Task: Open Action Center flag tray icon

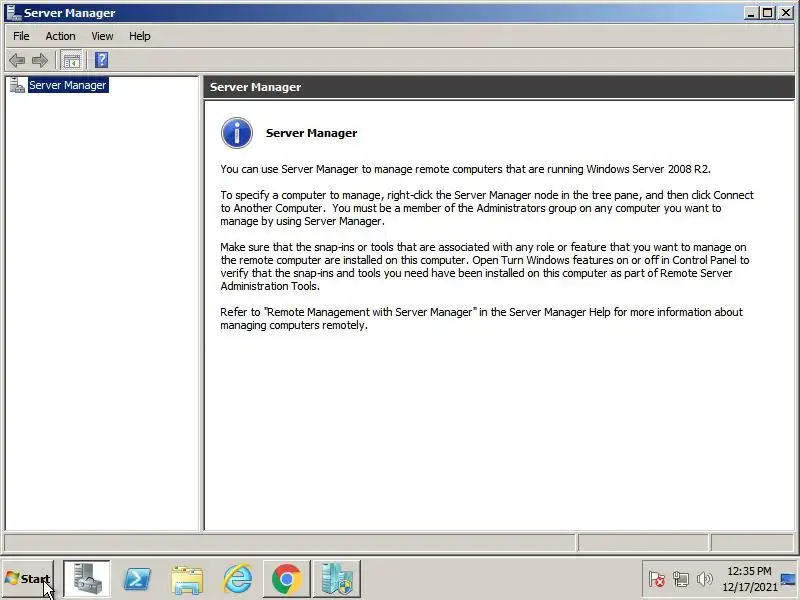Action: pos(657,579)
